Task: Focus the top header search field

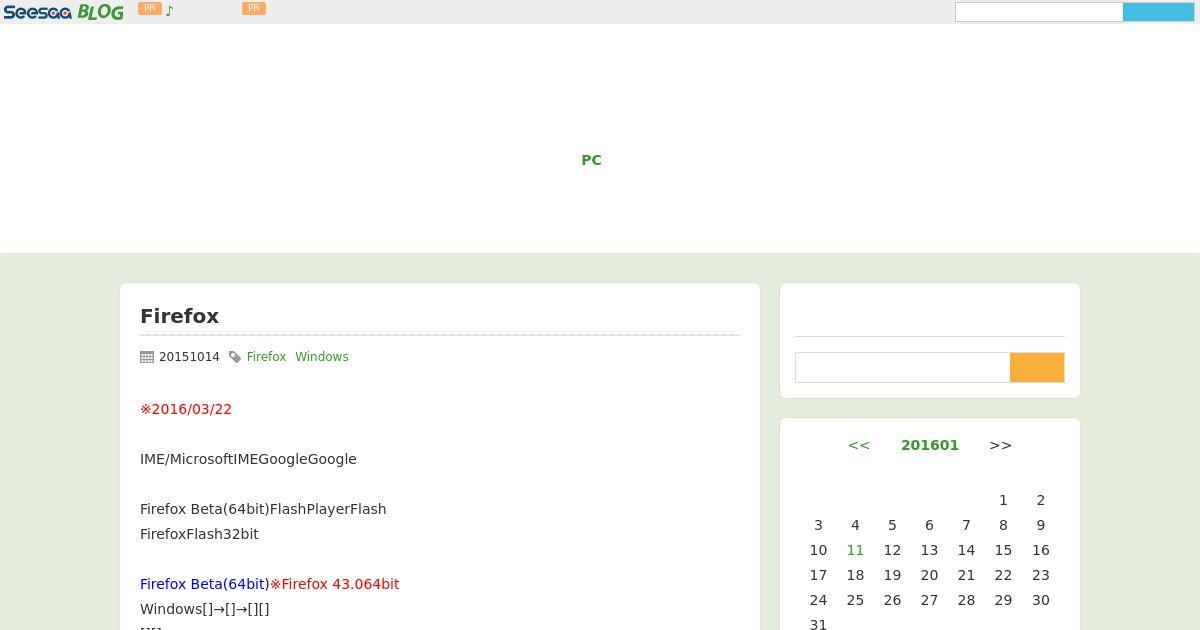Action: coord(1039,12)
